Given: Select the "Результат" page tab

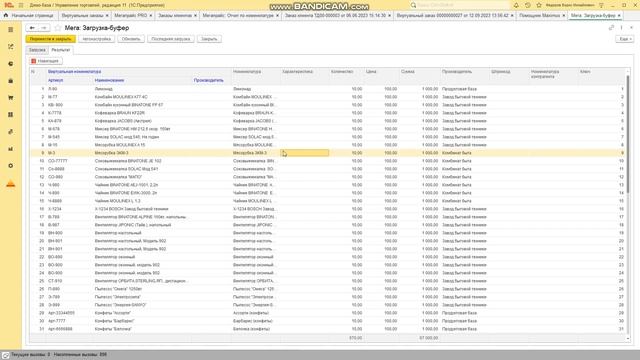Looking at the screenshot, I should coord(60,50).
